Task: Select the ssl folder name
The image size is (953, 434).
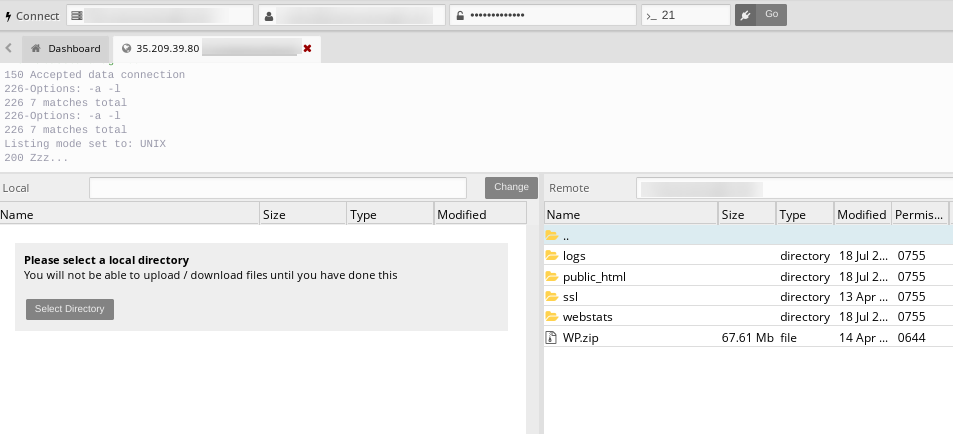Action: tap(570, 297)
